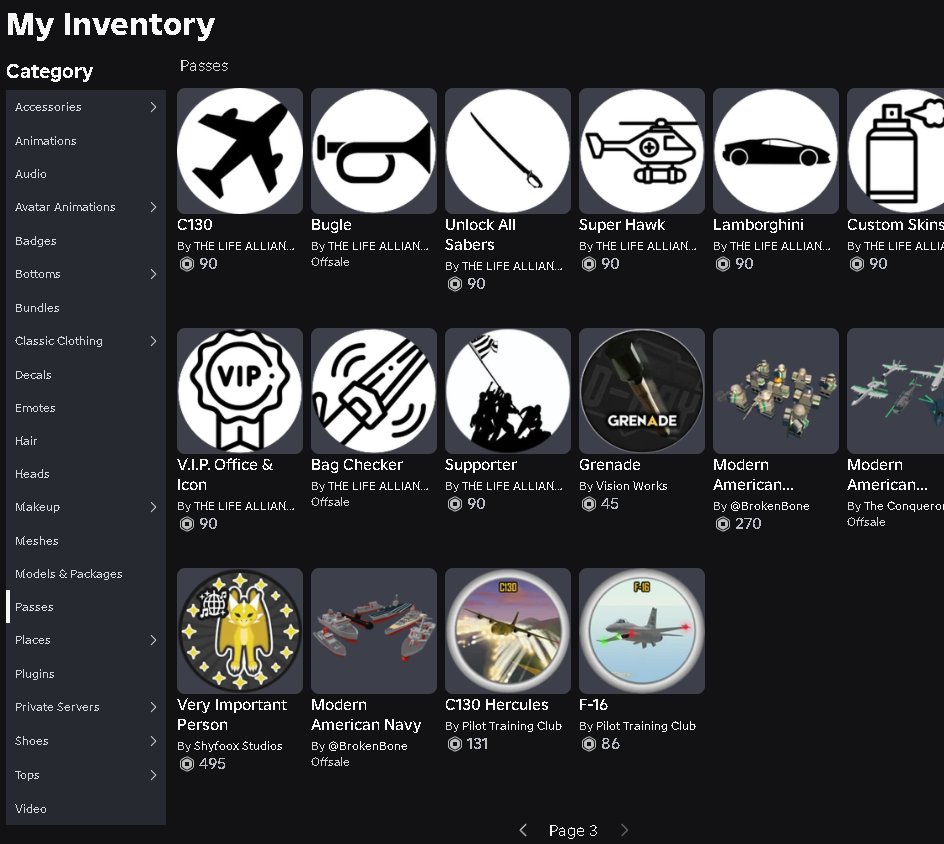944x844 pixels.
Task: Open the V.I.P. Office & Icon badge image
Action: click(240, 391)
